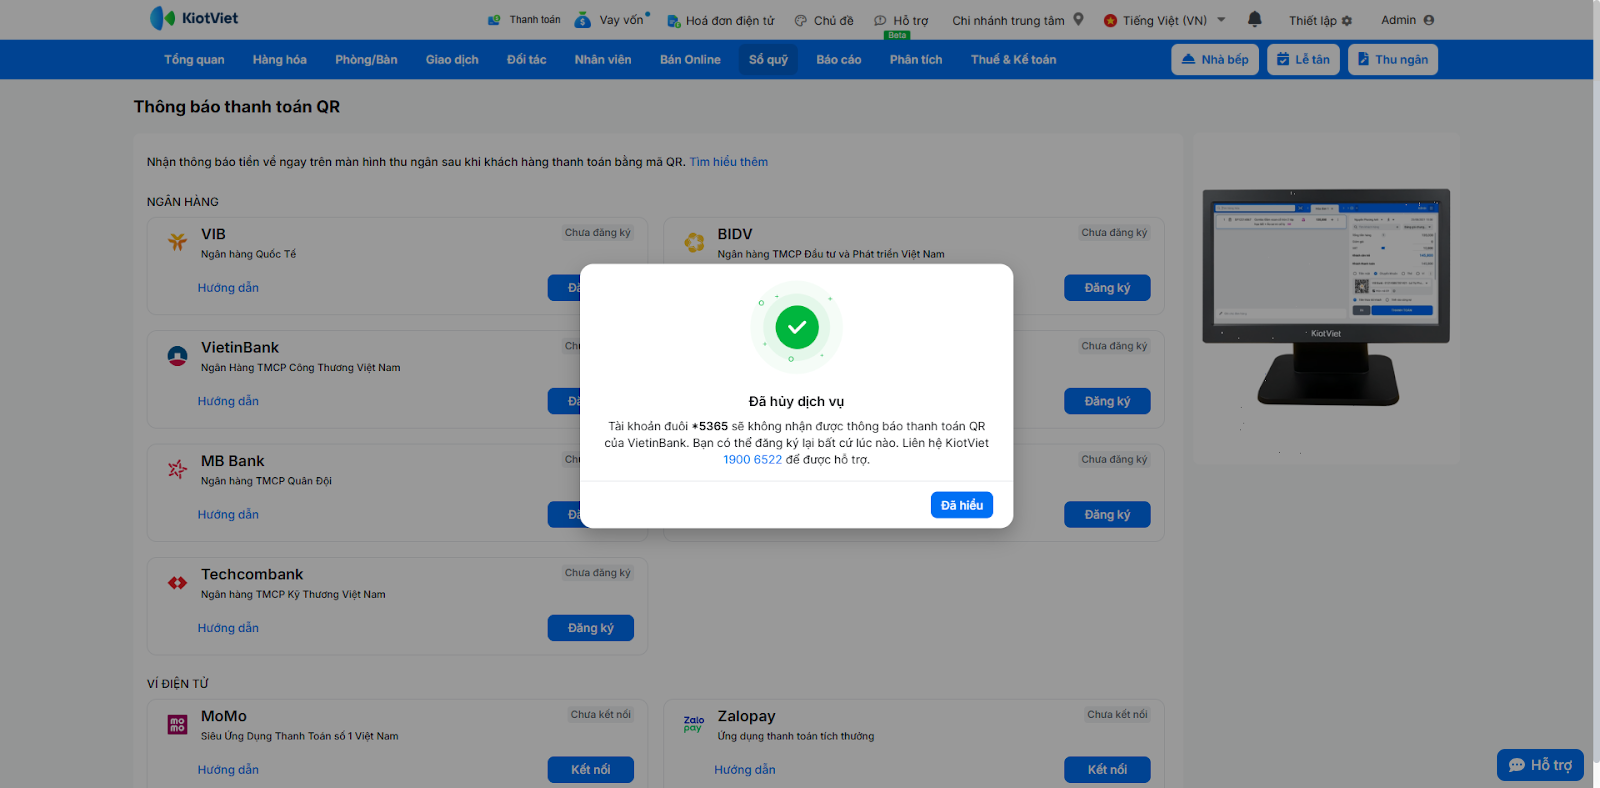Confirm the dialog with Đã hiểu

(962, 505)
